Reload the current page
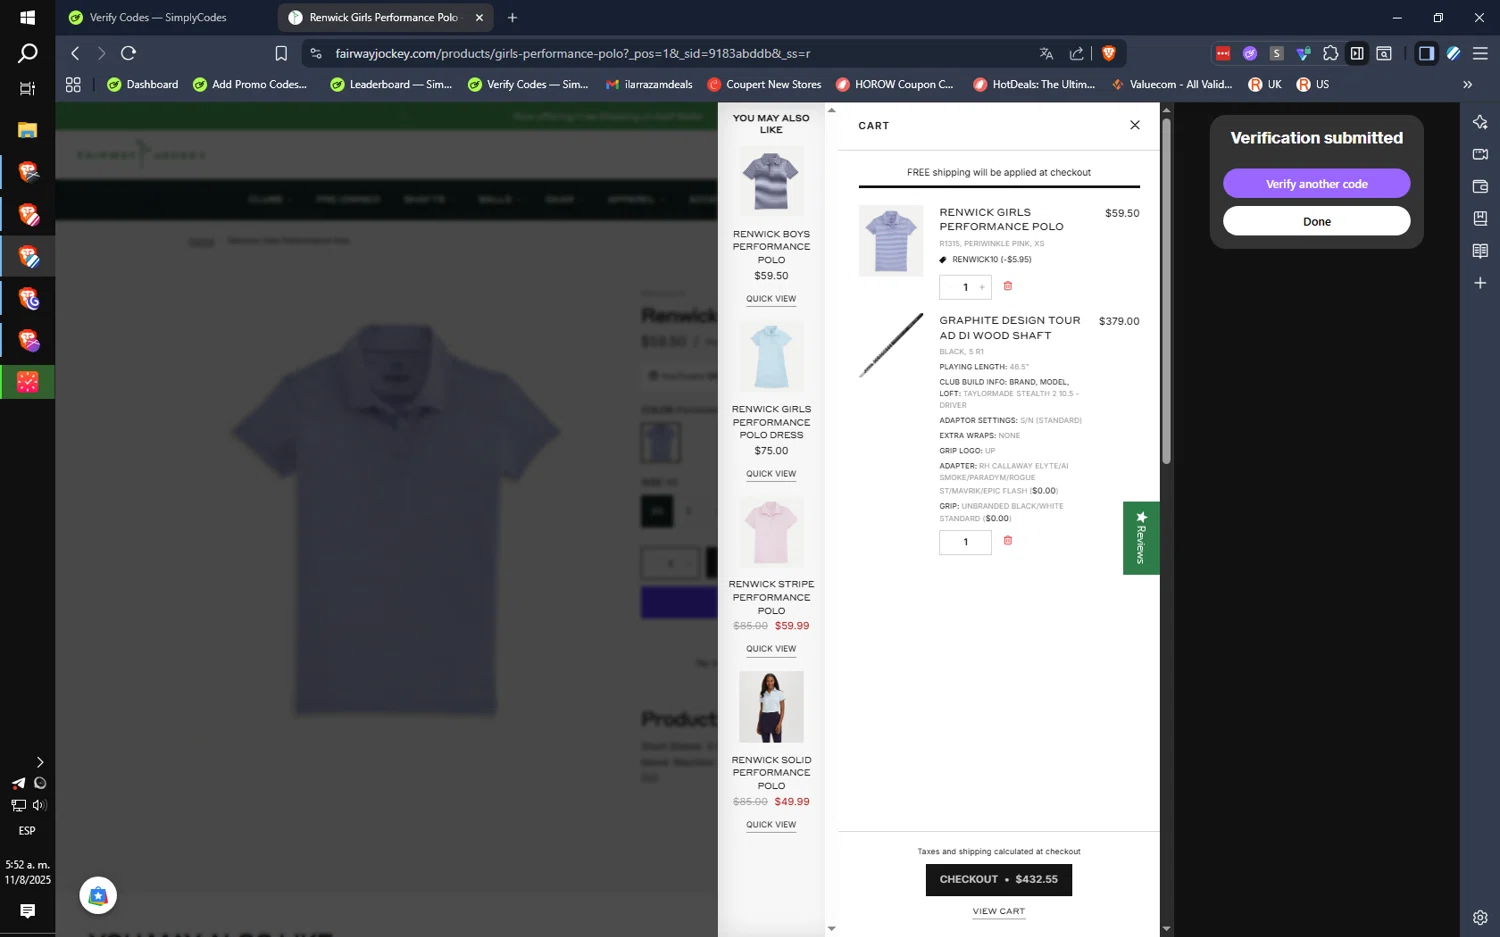This screenshot has width=1500, height=937. pos(129,53)
